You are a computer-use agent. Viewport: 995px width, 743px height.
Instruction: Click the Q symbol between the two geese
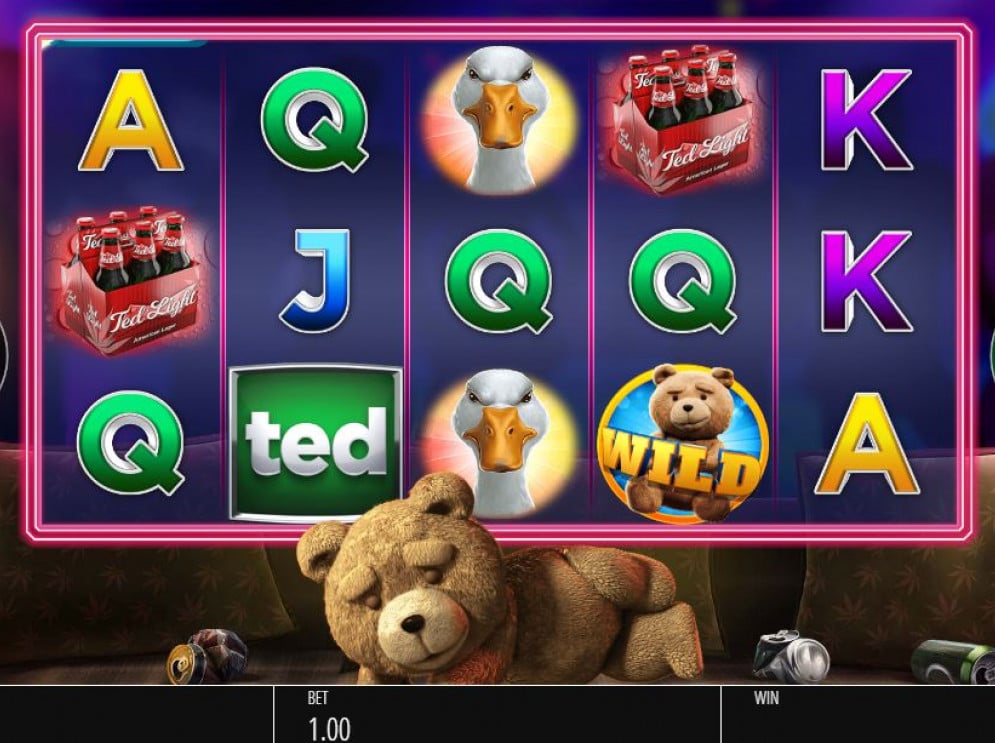click(499, 281)
